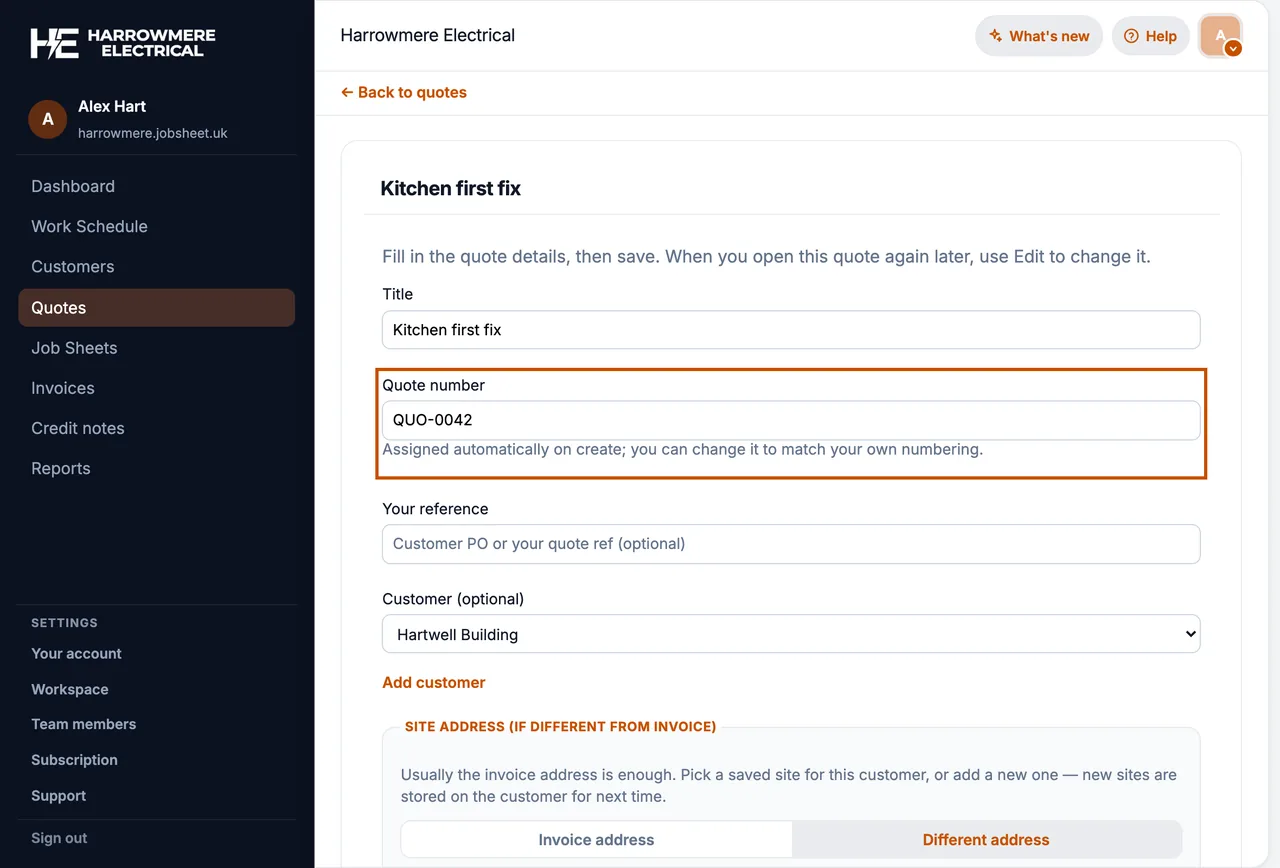
Task: Go back to quotes
Action: [x=404, y=92]
